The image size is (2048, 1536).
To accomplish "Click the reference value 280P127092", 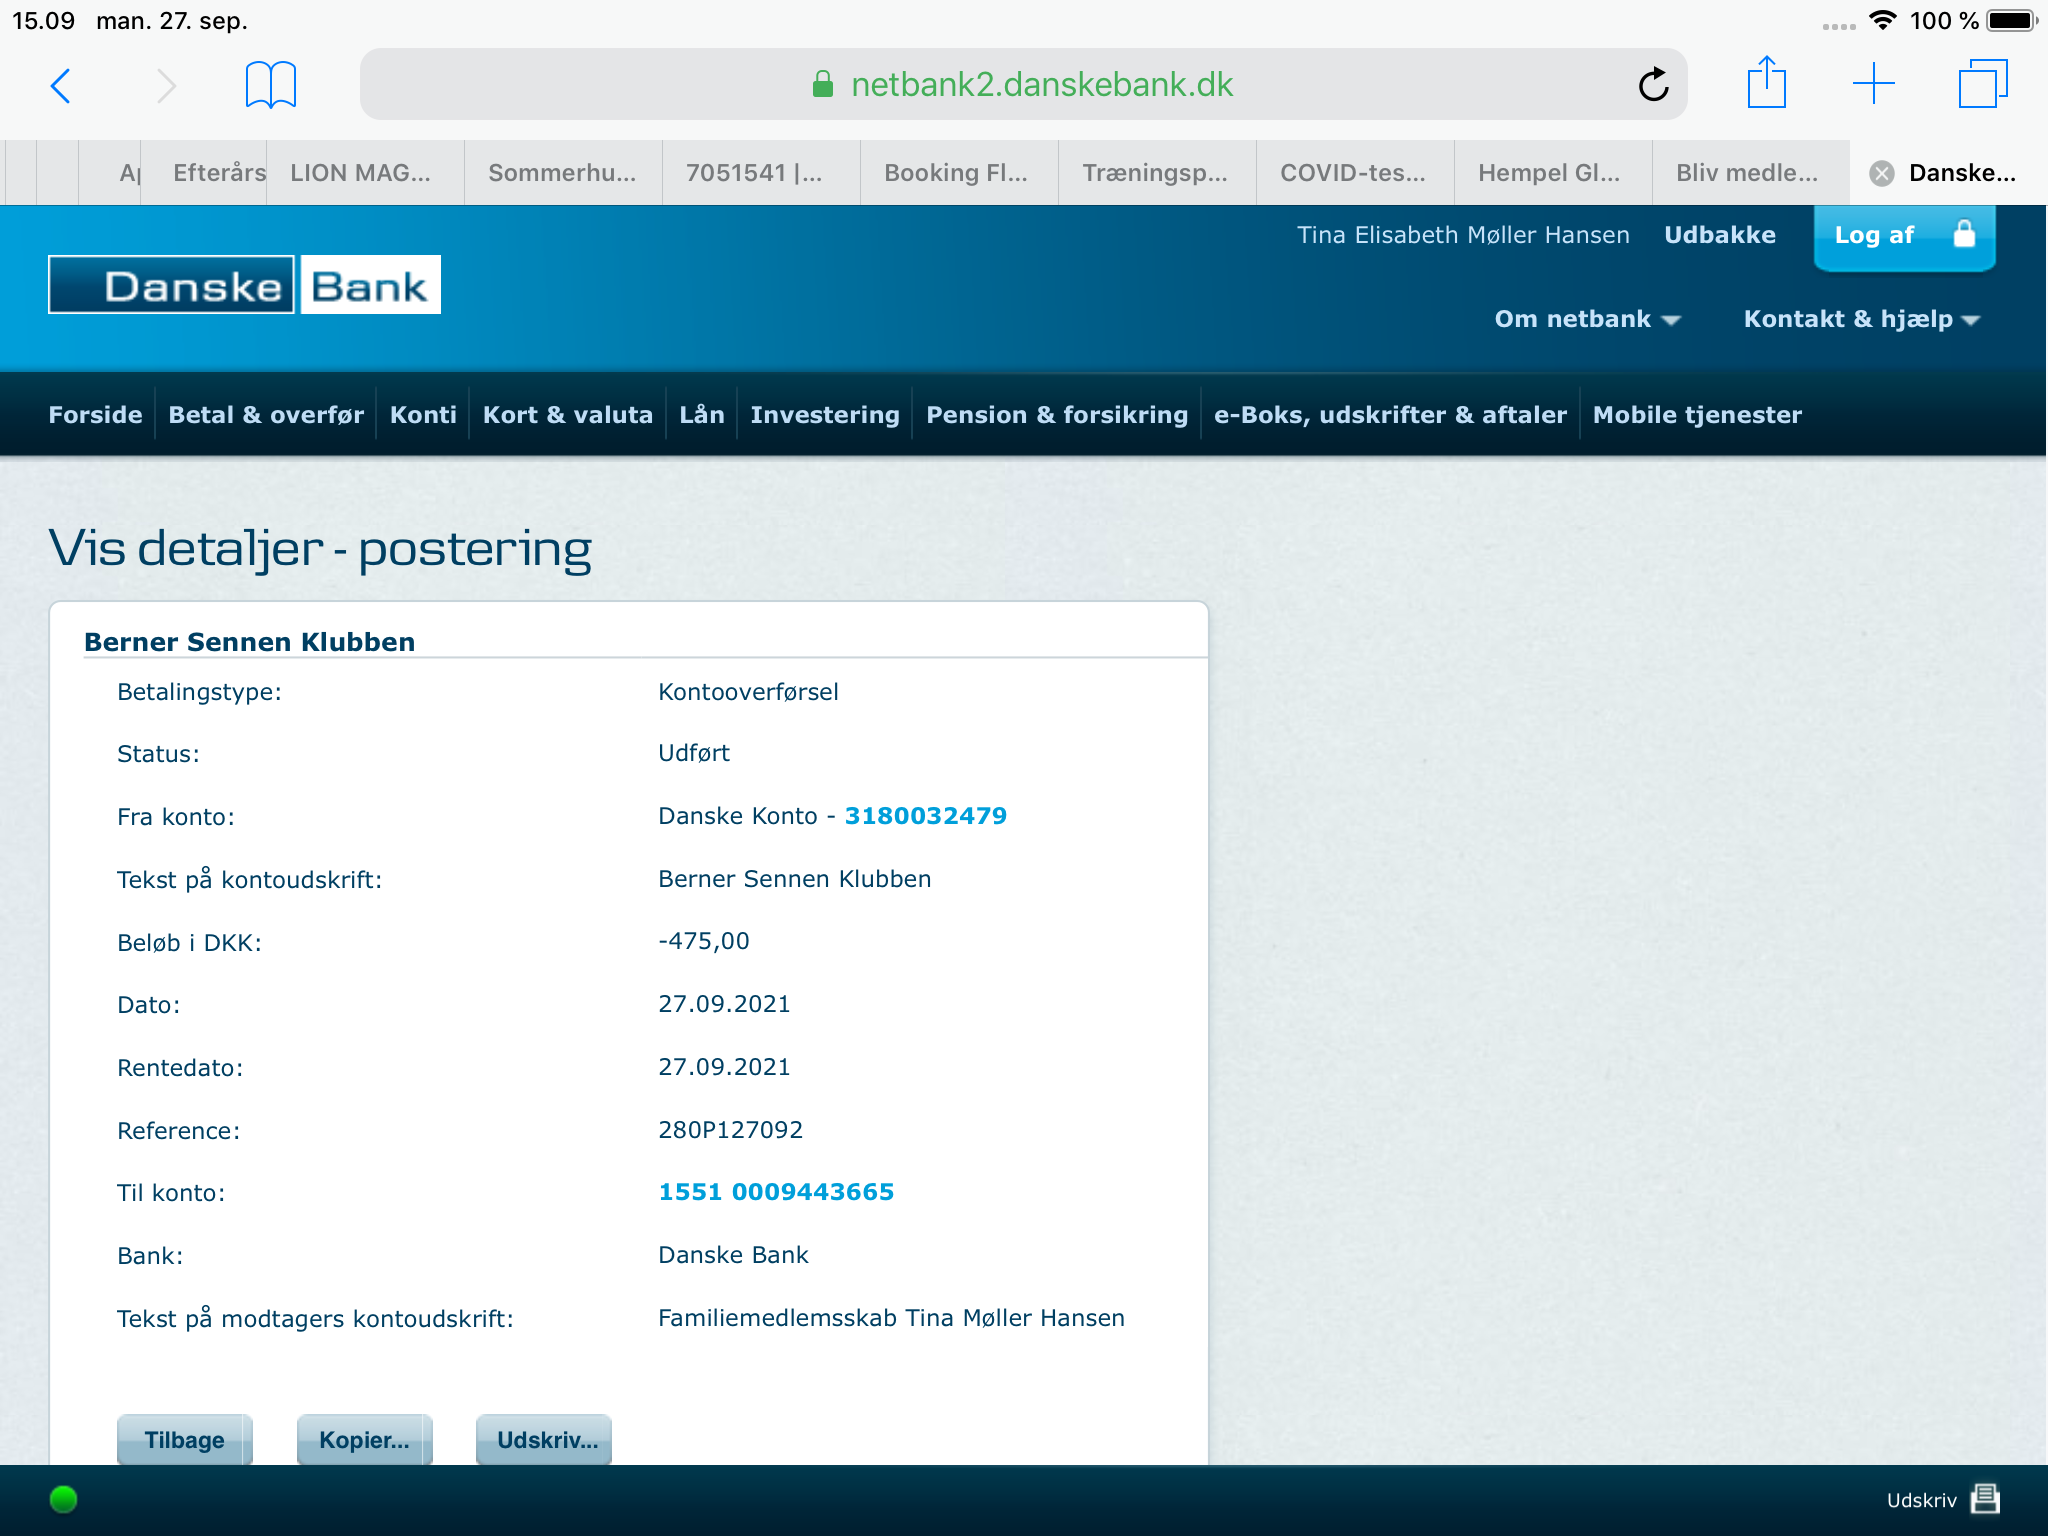I will pyautogui.click(x=730, y=1130).
